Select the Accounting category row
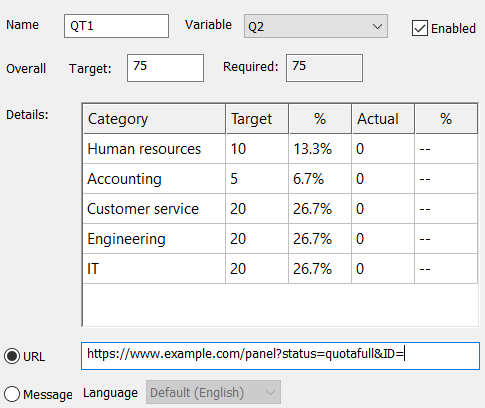This screenshot has width=485, height=408. pyautogui.click(x=280, y=179)
